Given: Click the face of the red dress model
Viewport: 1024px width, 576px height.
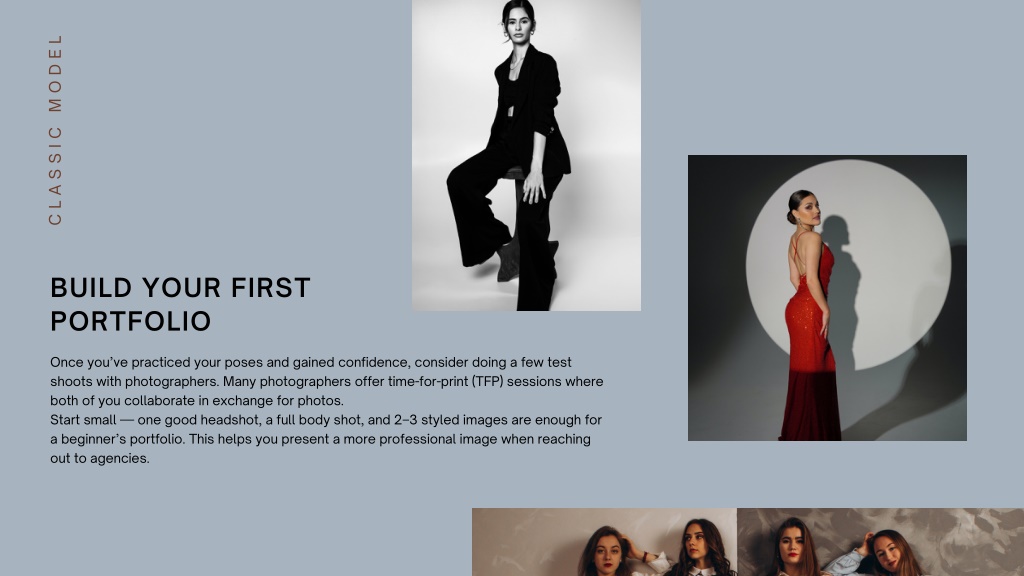Looking at the screenshot, I should [x=808, y=208].
